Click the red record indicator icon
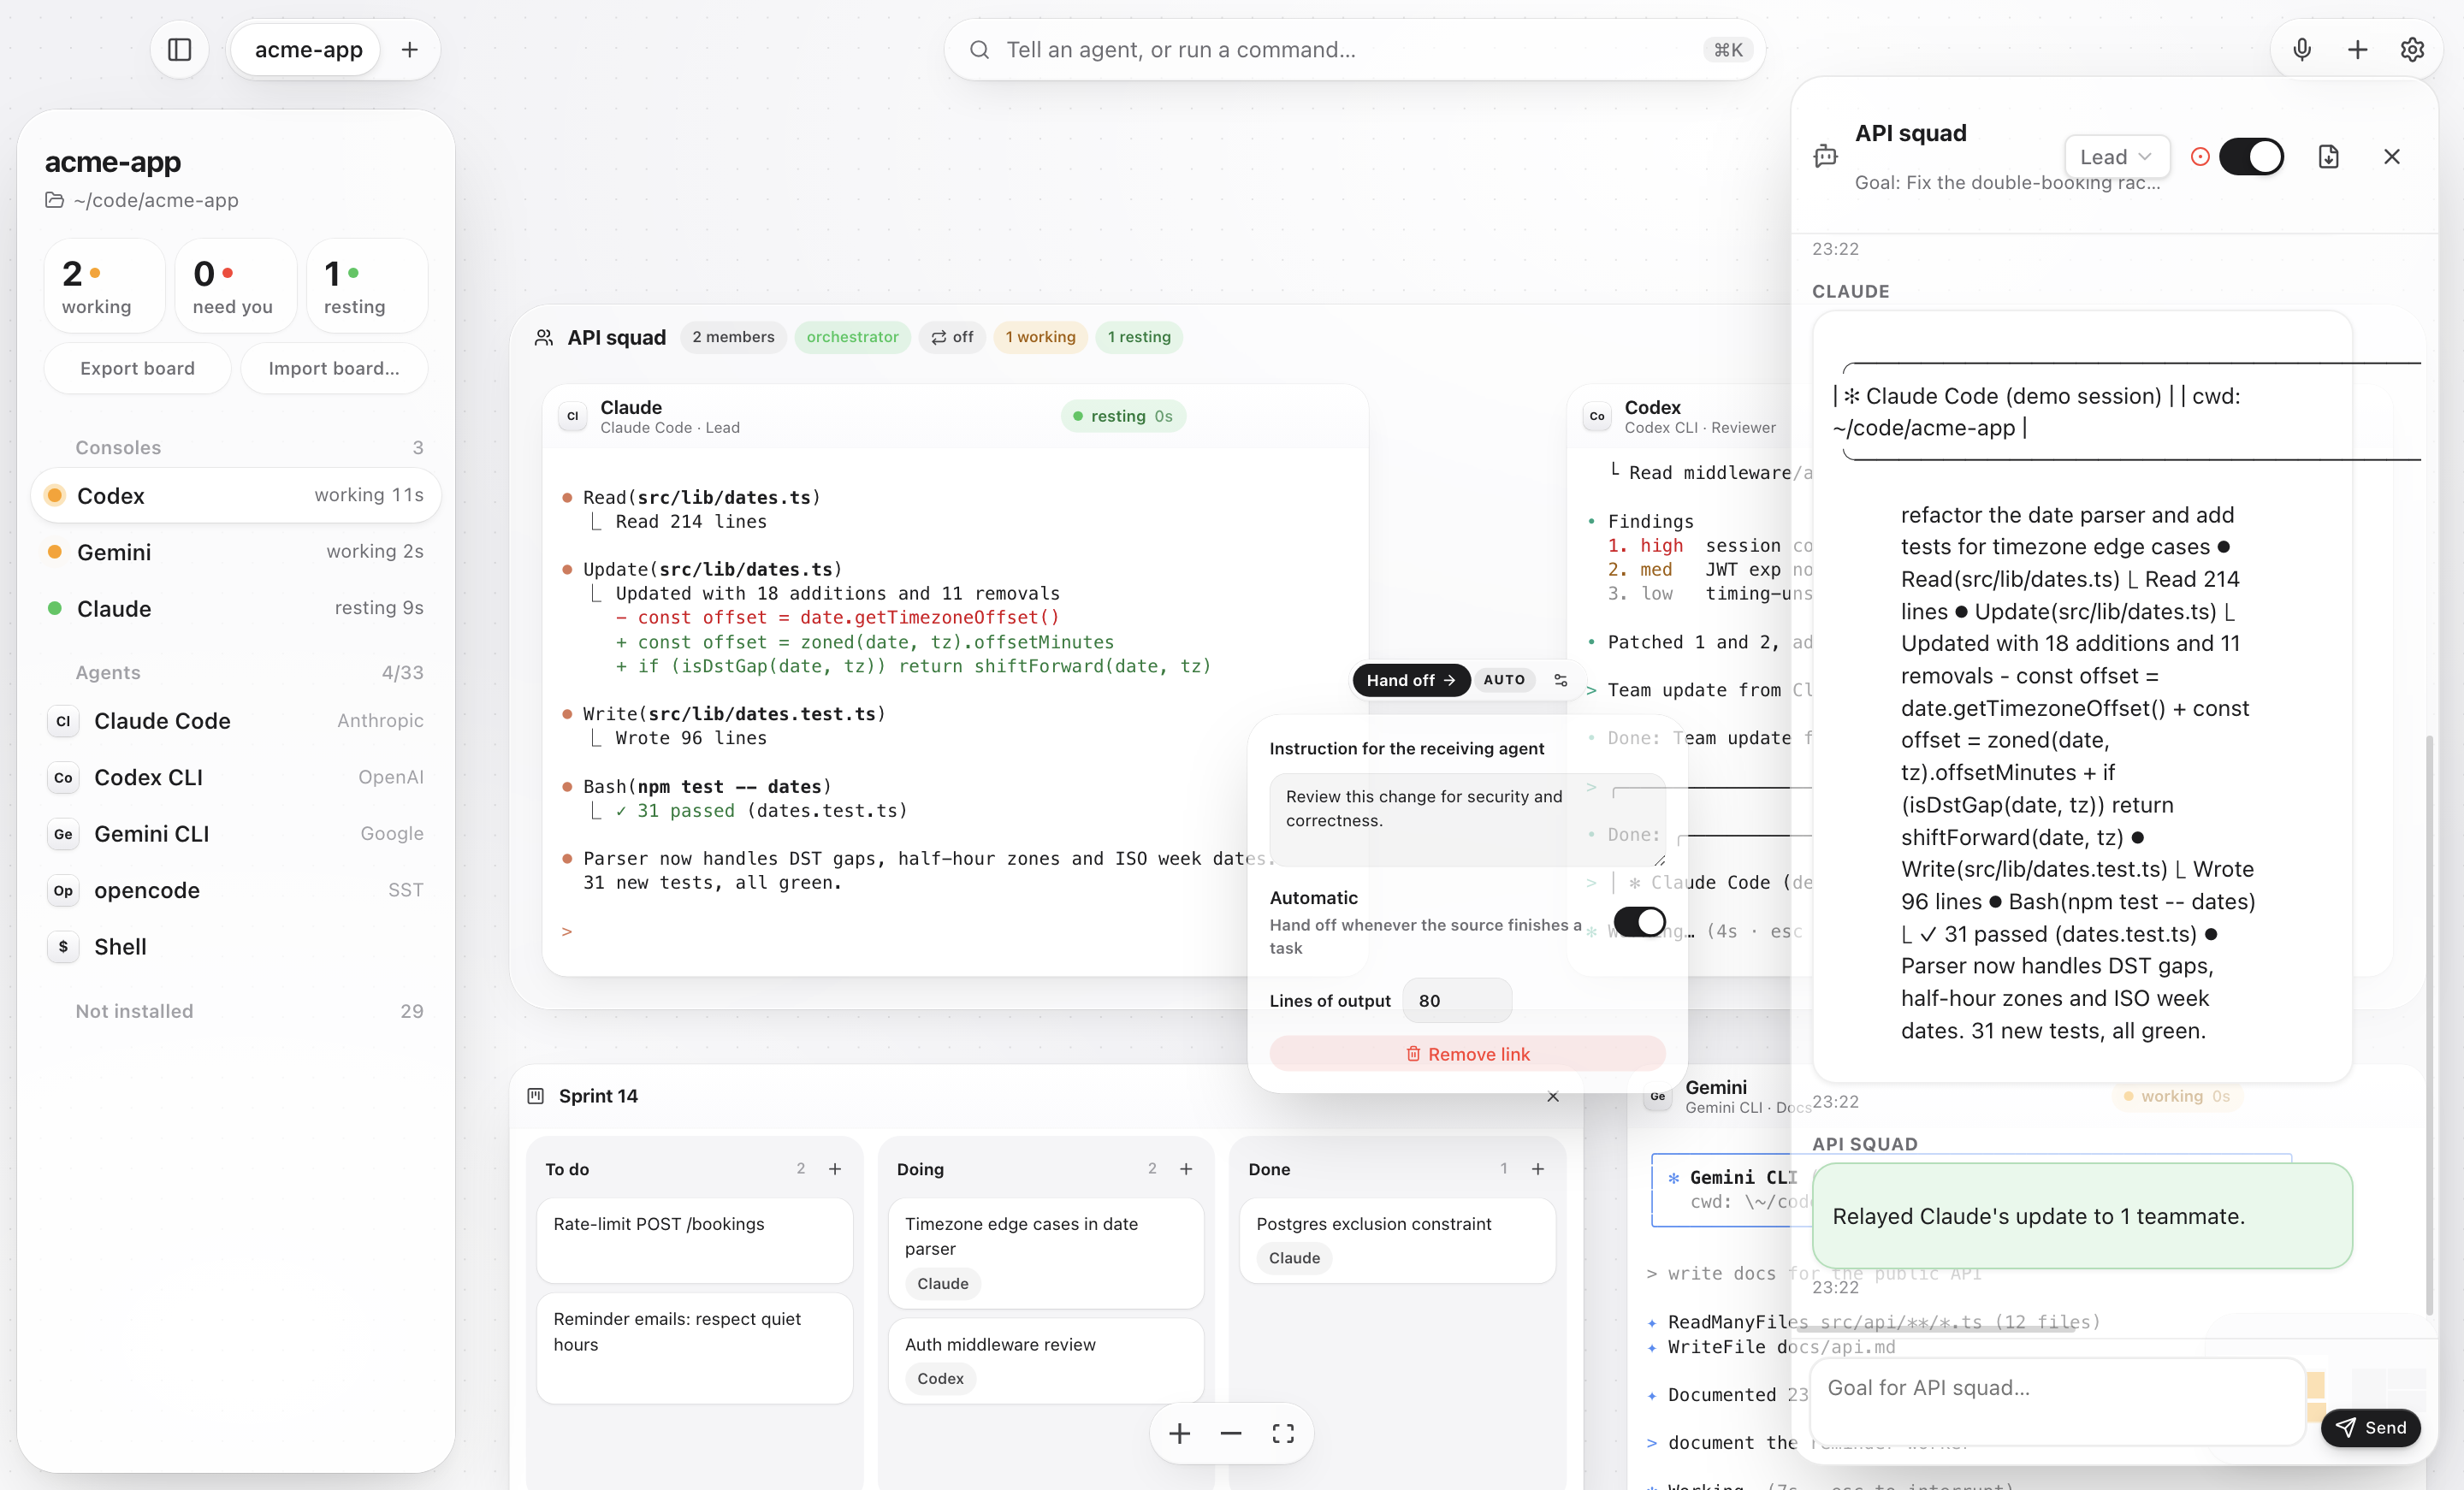Viewport: 2464px width, 1490px height. (2199, 157)
